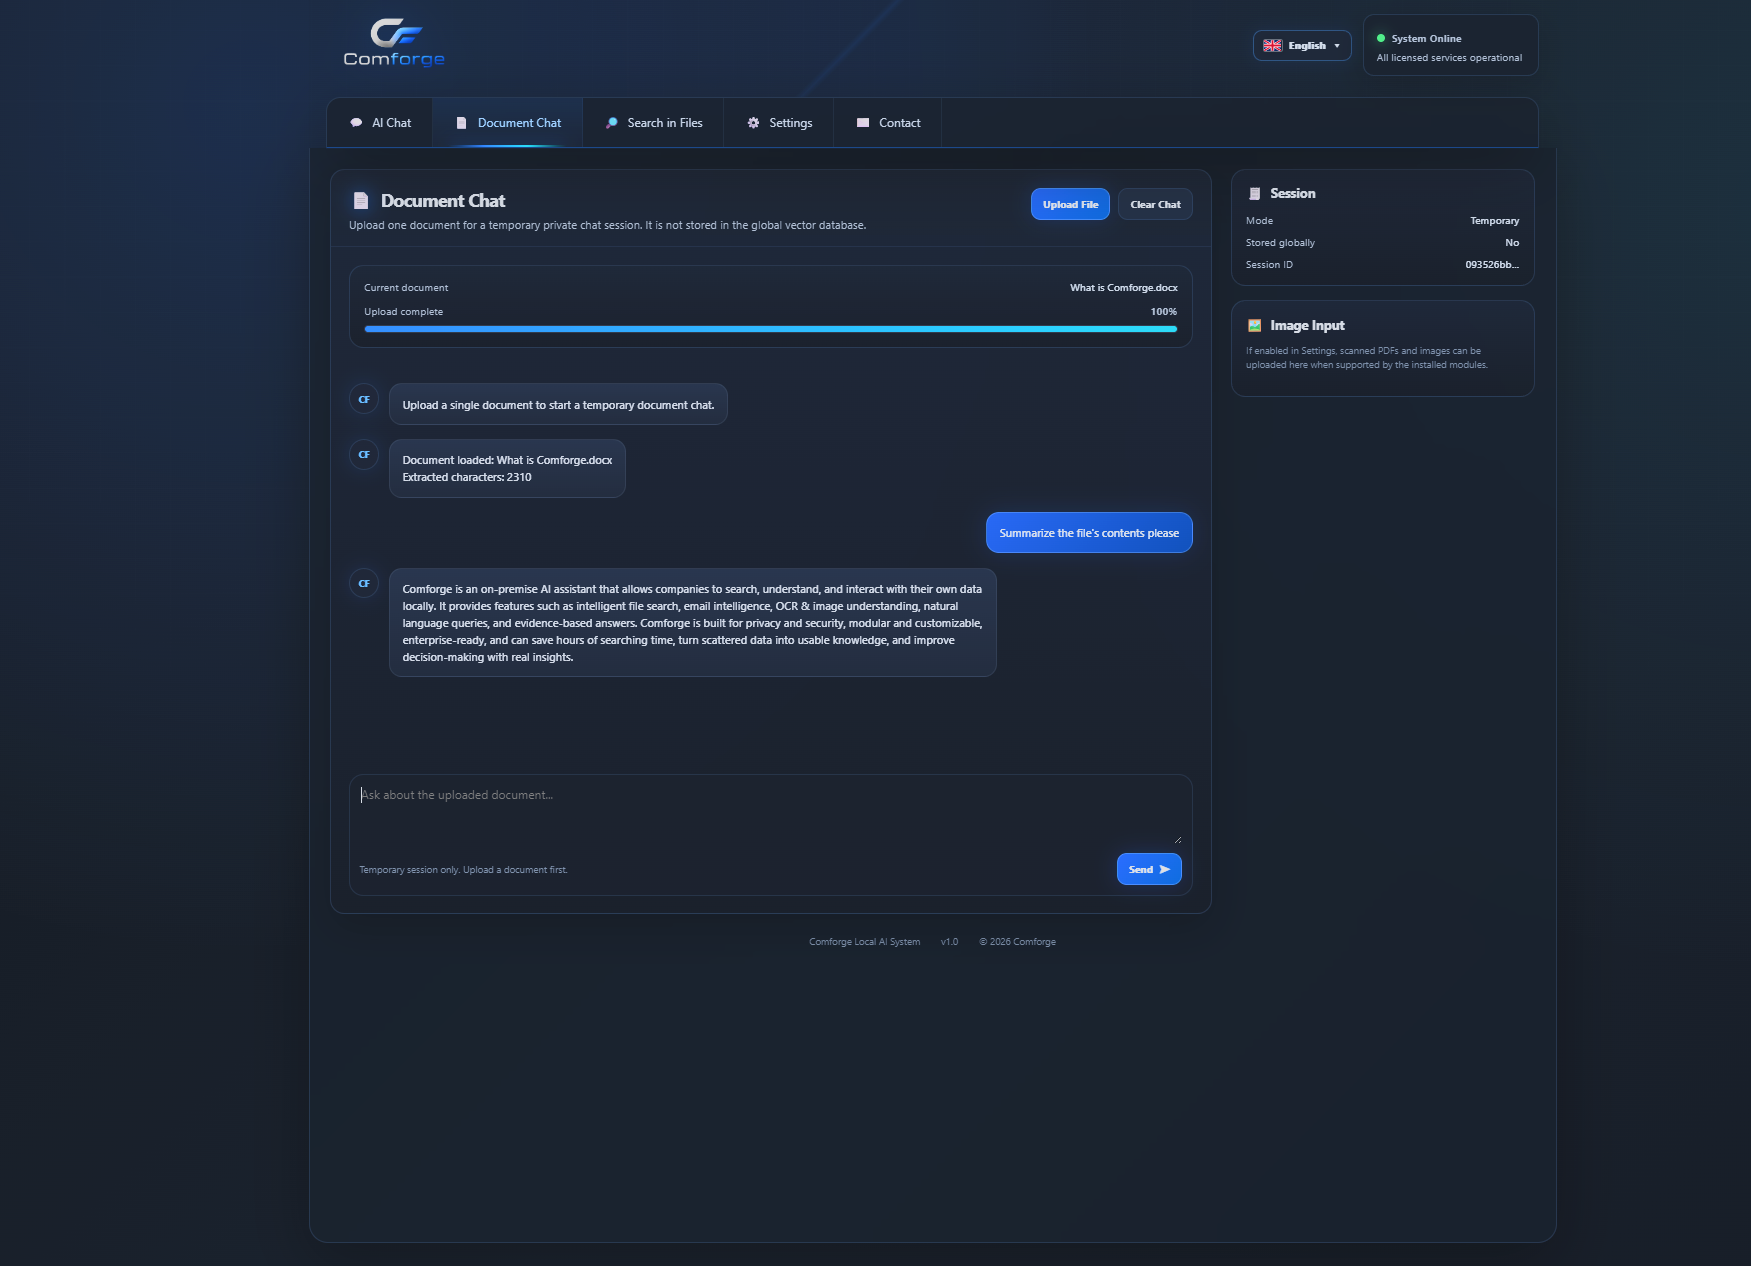Switch to the AI Chat tab
Screen dimensions: 1751x1266
point(380,123)
